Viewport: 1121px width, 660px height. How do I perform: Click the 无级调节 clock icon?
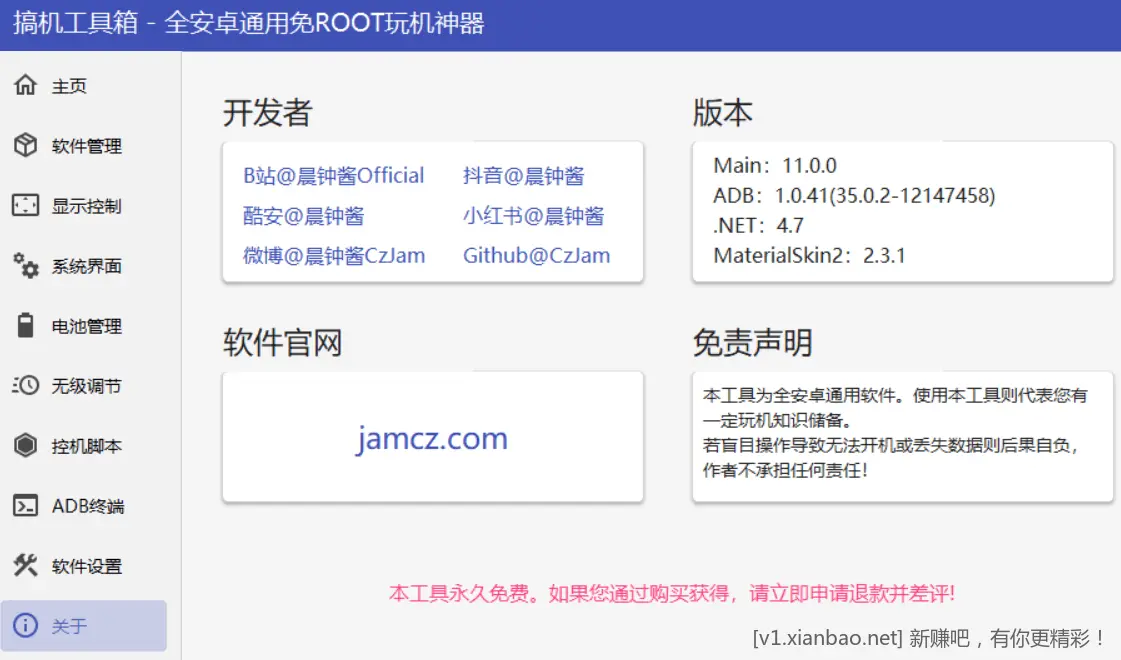click(x=25, y=386)
